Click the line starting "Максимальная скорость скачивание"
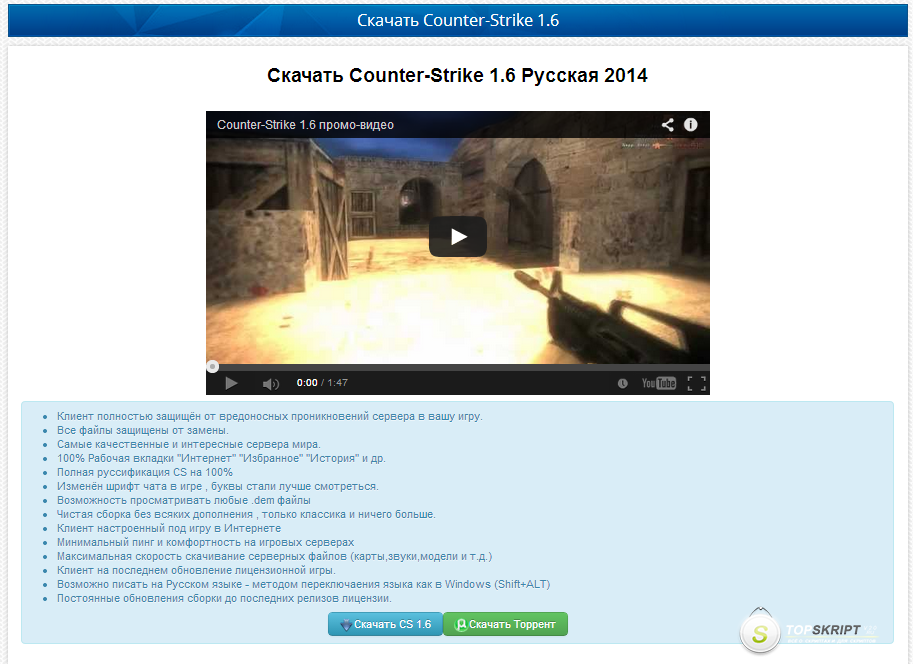This screenshot has height=664, width=913. pyautogui.click(x=274, y=556)
